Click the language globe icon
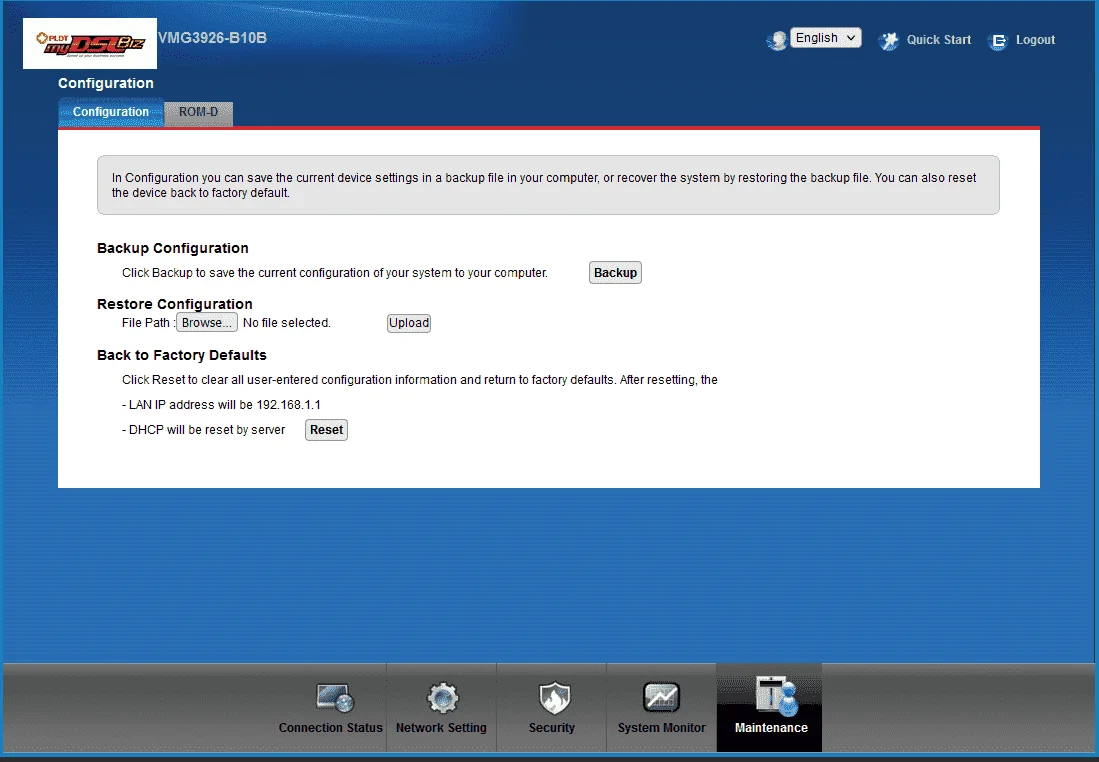1099x762 pixels. pos(777,41)
